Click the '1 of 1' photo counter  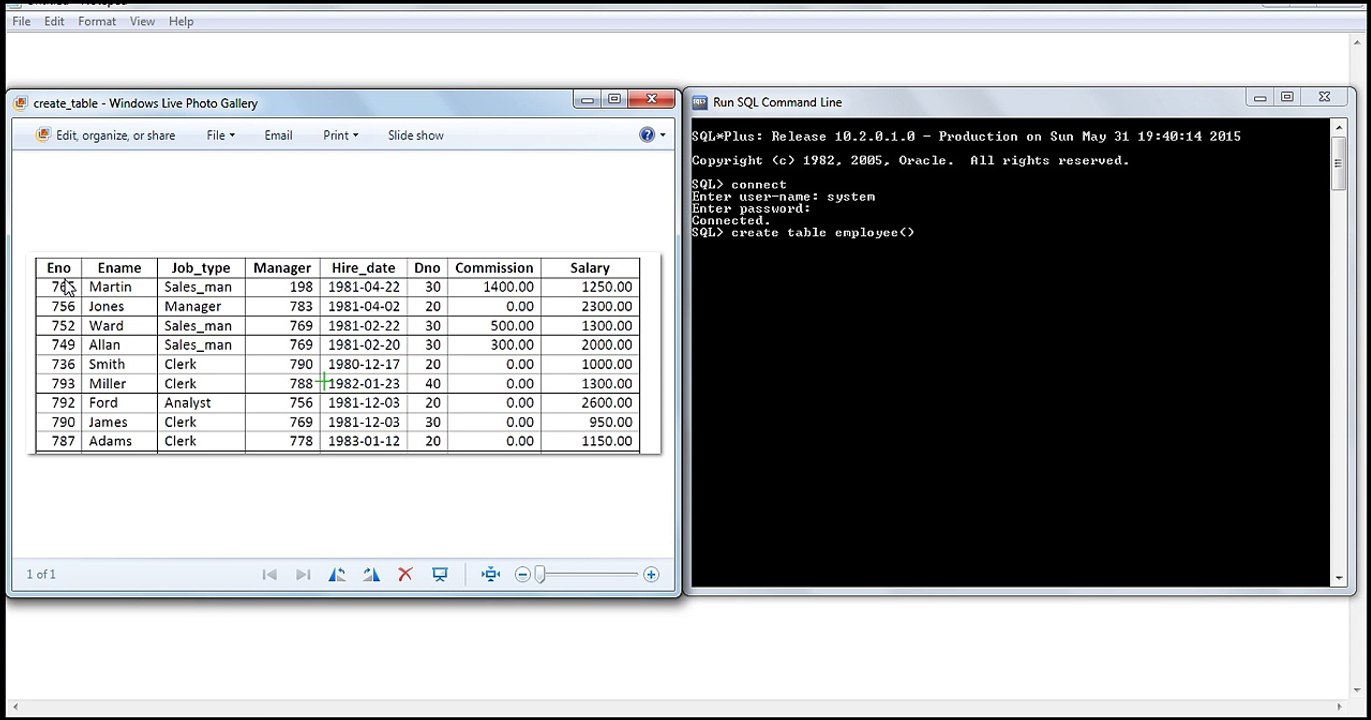41,574
